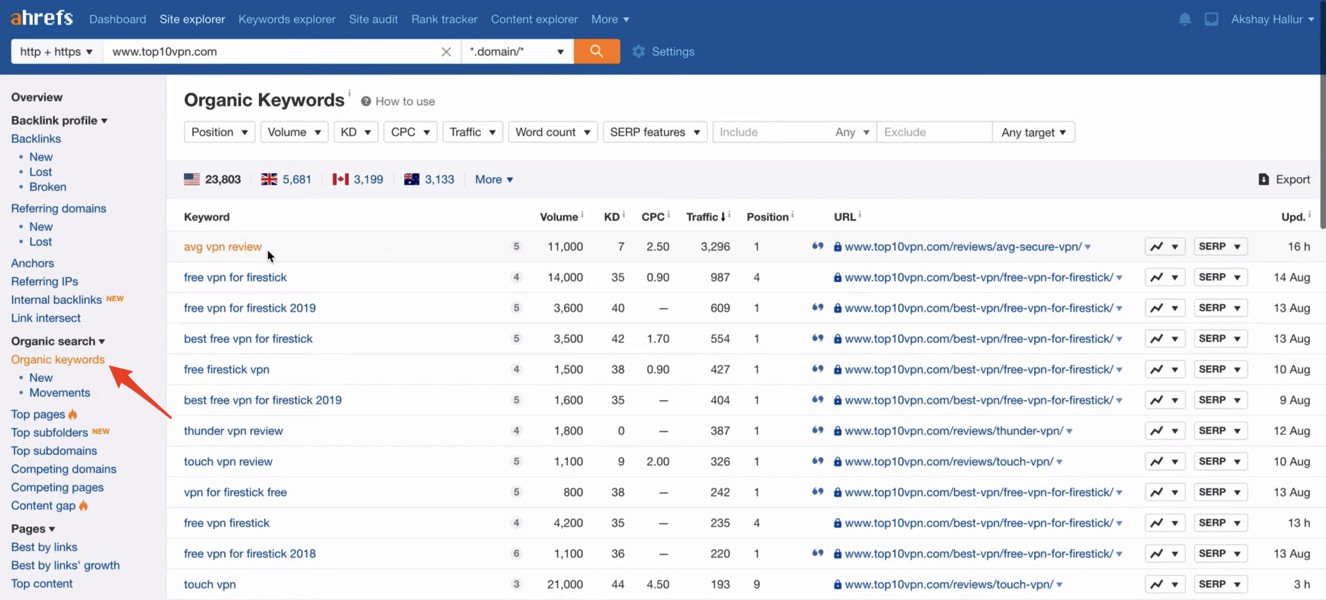Open Competing domains in sidebar

(63, 469)
